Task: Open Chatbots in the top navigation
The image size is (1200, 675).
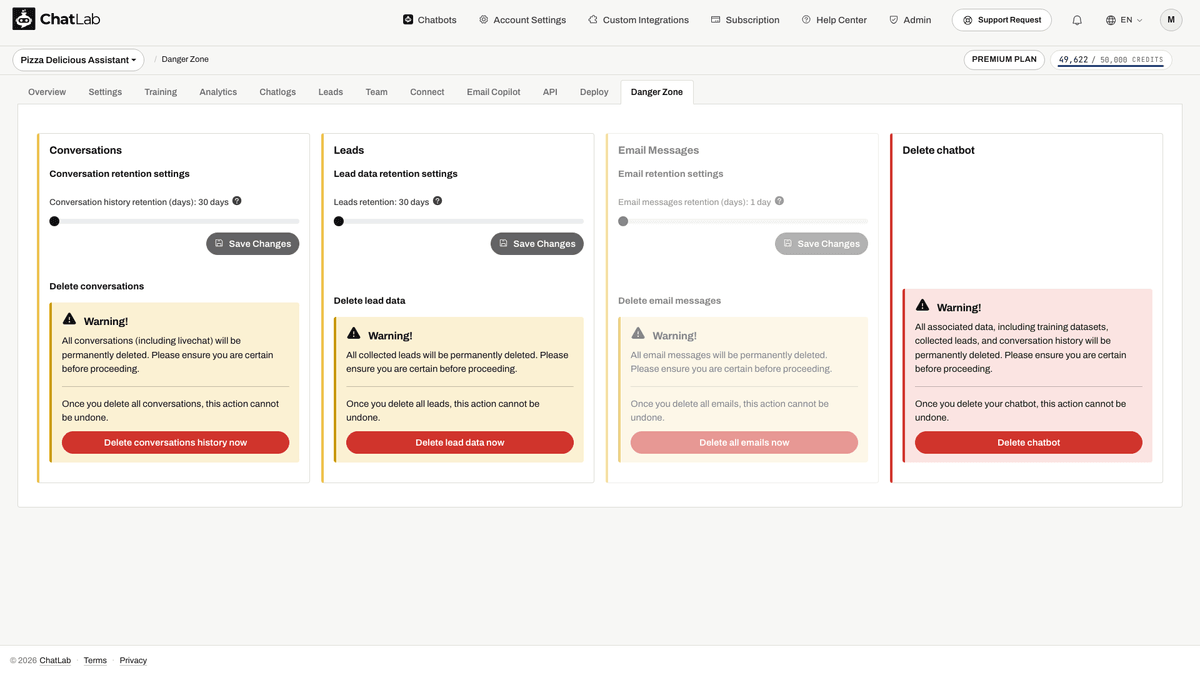Action: (x=430, y=20)
